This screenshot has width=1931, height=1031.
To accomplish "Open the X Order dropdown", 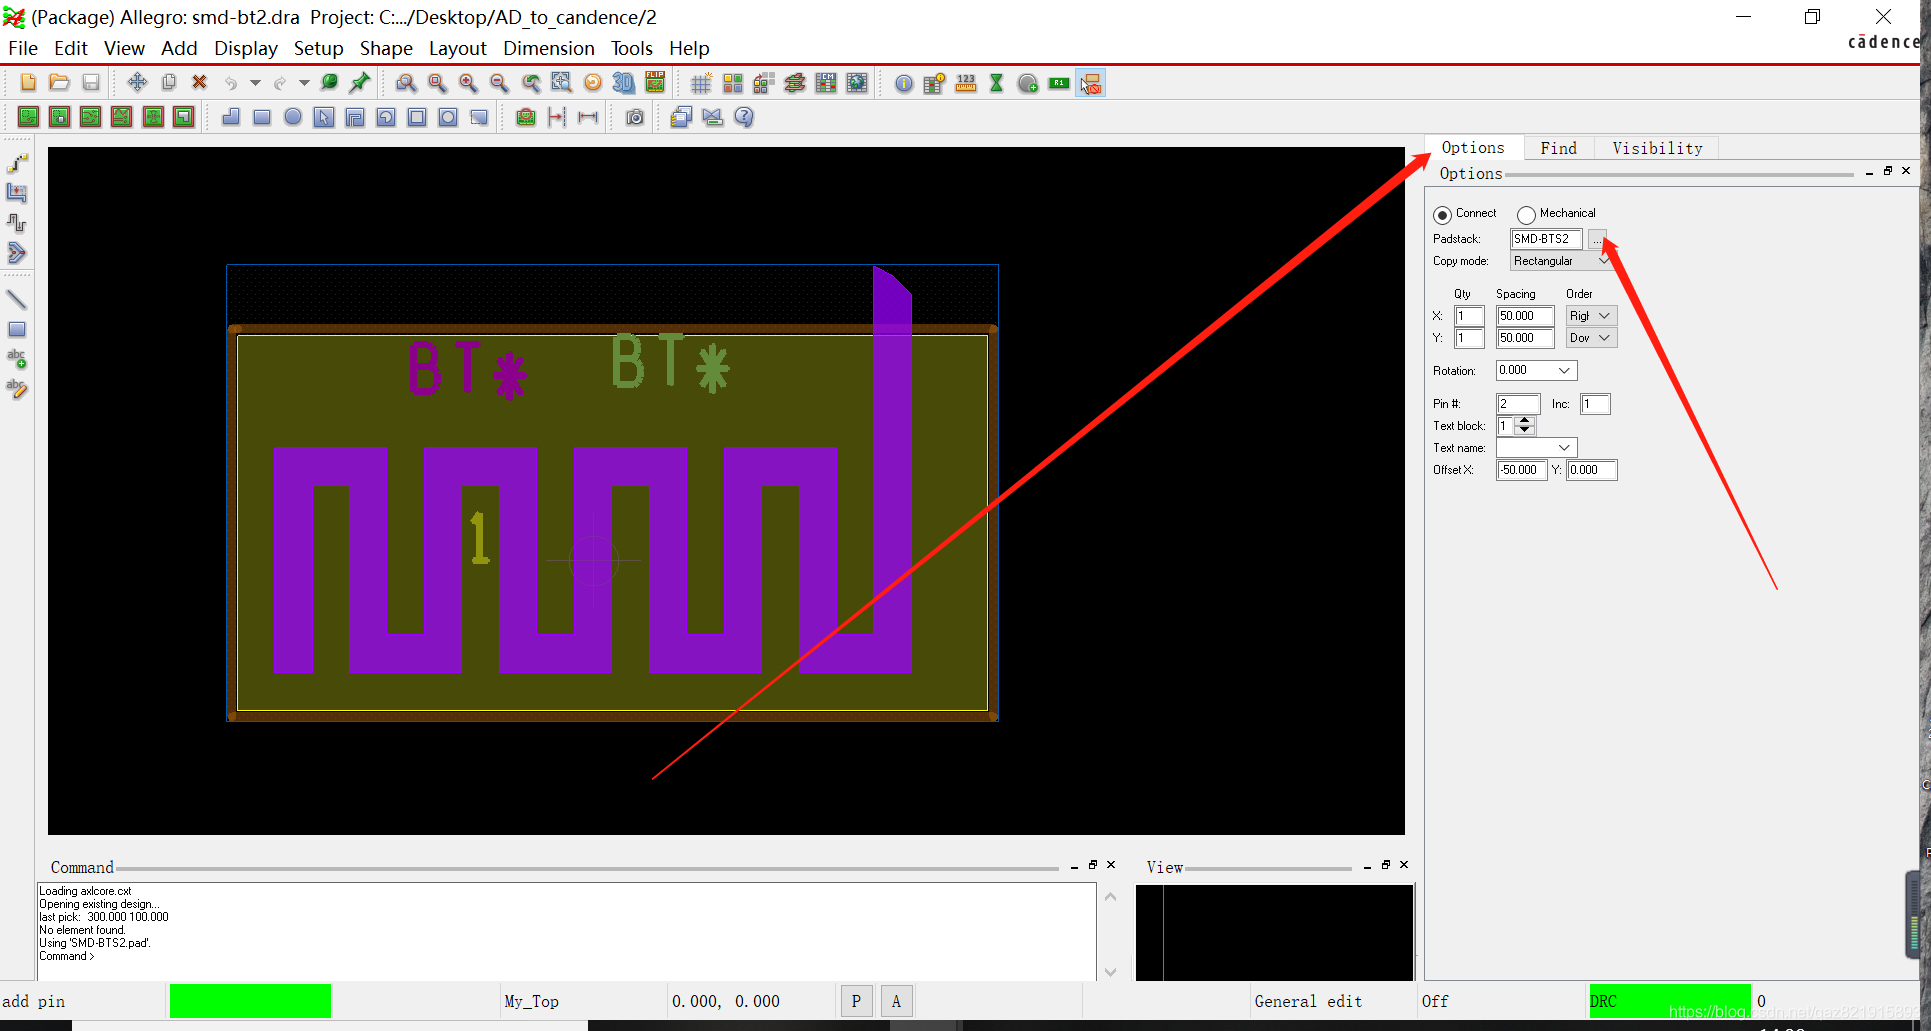I will (1591, 316).
